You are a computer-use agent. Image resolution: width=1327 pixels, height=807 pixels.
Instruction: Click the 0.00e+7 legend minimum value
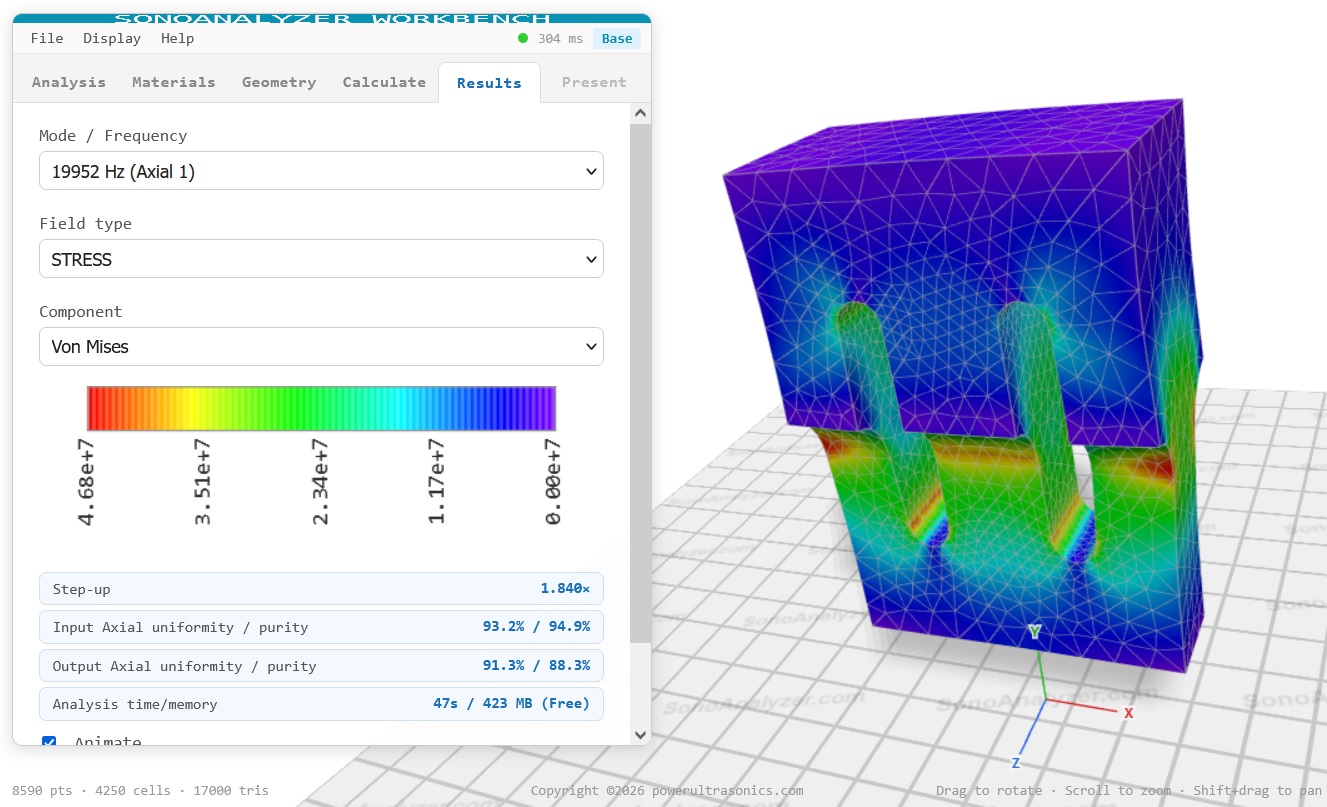(x=553, y=481)
